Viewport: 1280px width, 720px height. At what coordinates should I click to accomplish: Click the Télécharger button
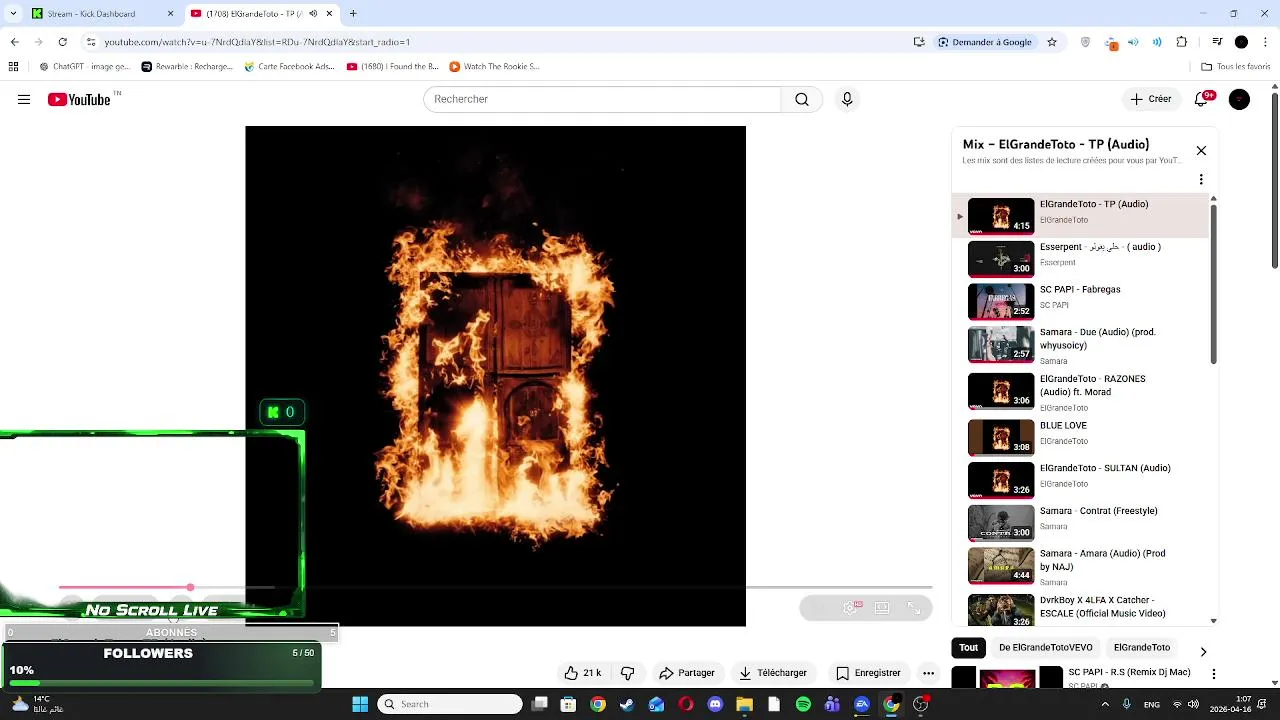tap(773, 673)
